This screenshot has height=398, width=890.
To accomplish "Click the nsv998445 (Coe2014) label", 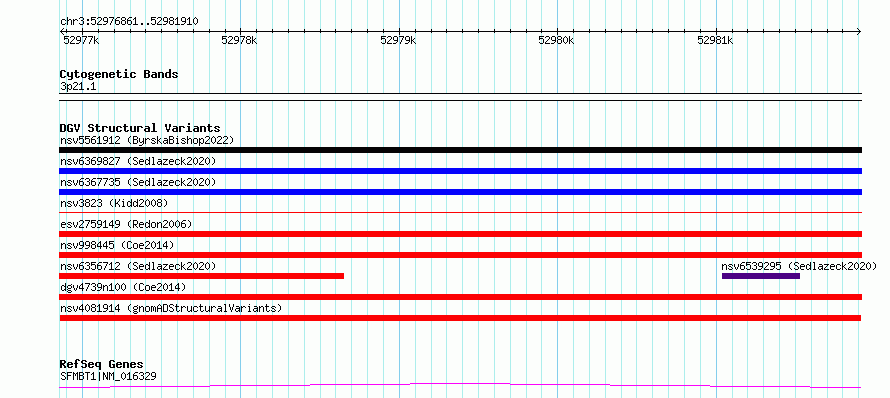I will [117, 245].
